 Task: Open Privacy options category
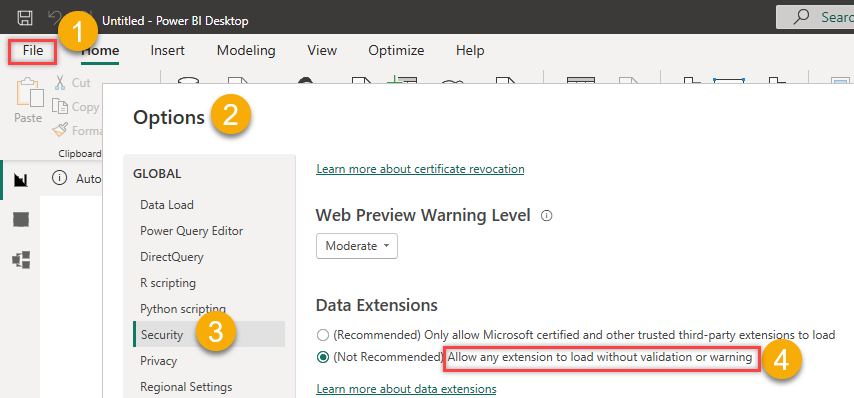[x=158, y=361]
